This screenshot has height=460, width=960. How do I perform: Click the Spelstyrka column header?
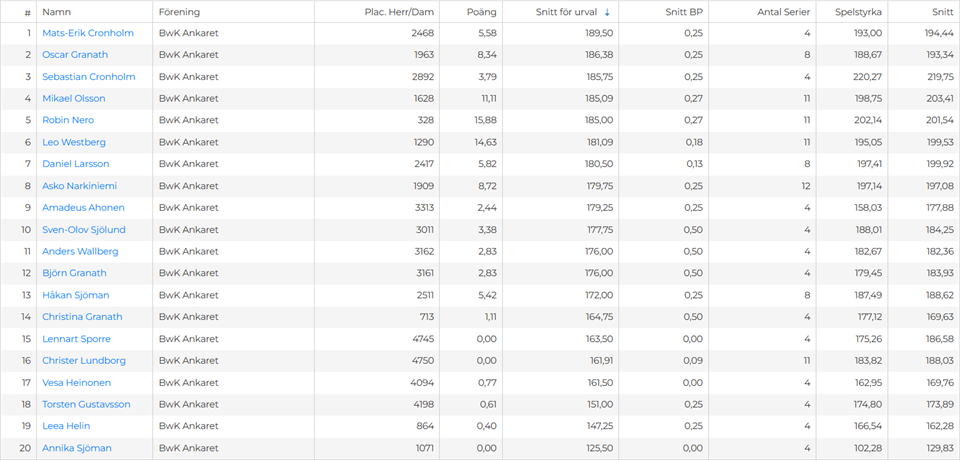coord(850,12)
